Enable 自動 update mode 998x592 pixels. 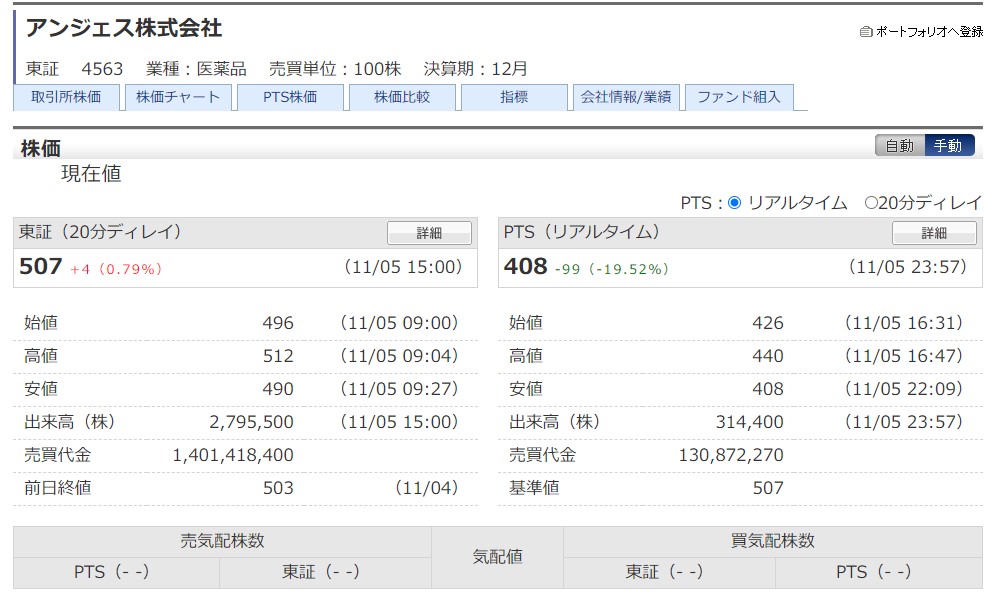900,146
